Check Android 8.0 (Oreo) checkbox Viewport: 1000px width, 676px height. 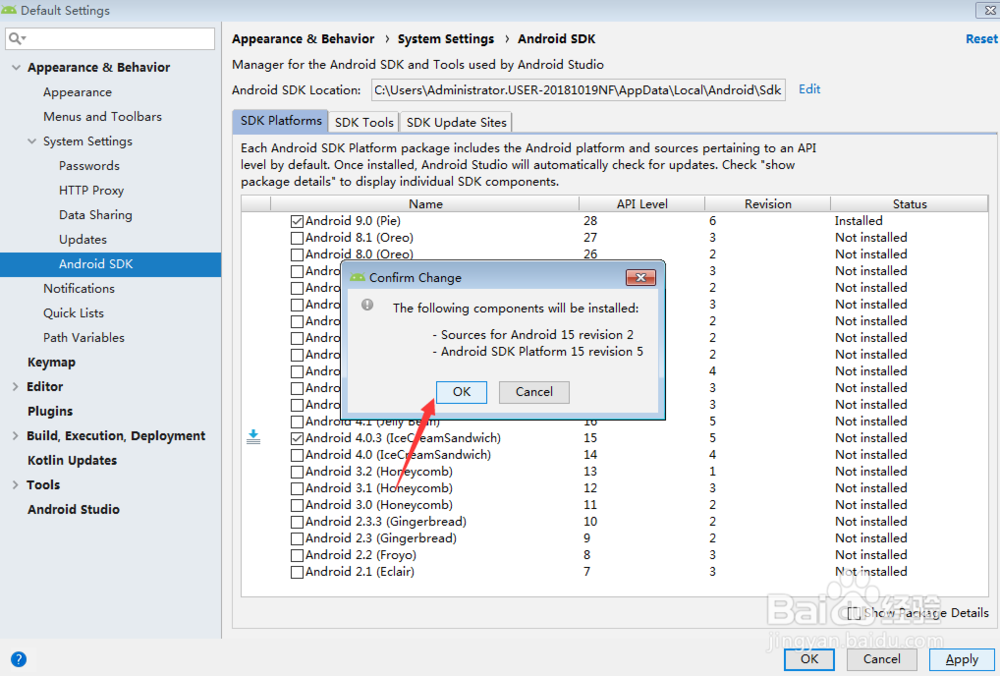click(297, 254)
